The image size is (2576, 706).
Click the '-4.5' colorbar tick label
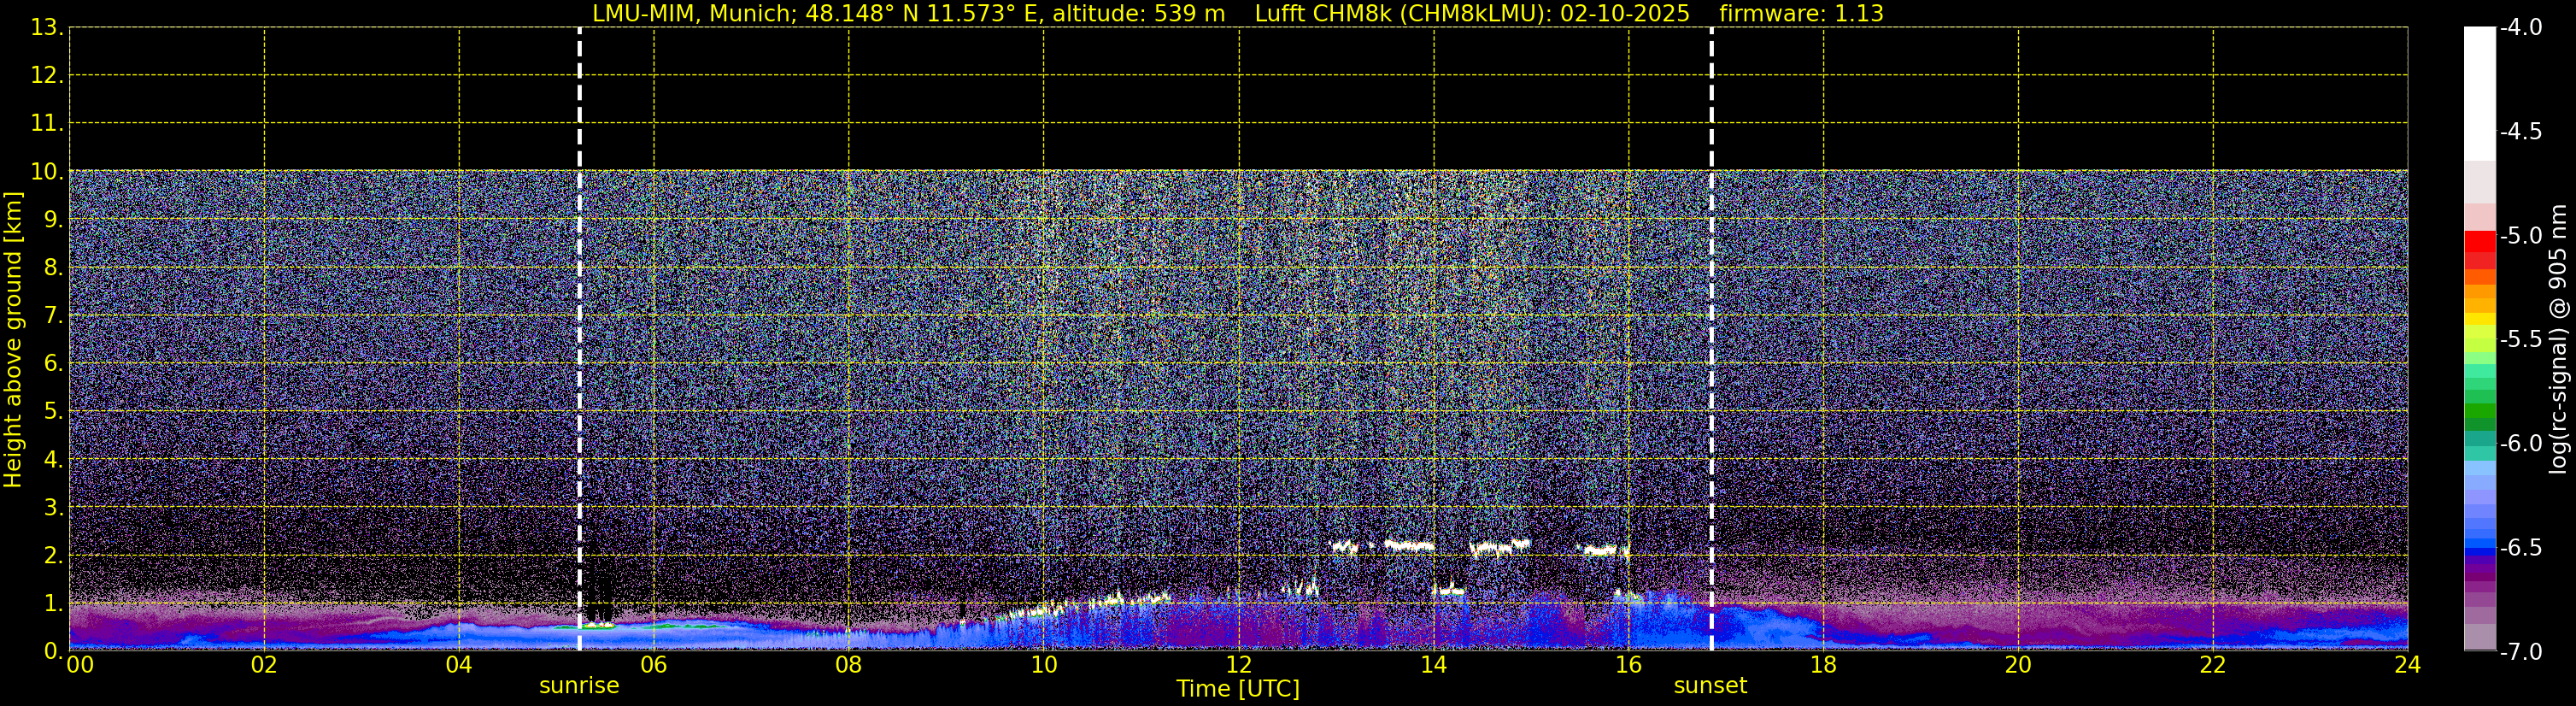pos(2520,132)
